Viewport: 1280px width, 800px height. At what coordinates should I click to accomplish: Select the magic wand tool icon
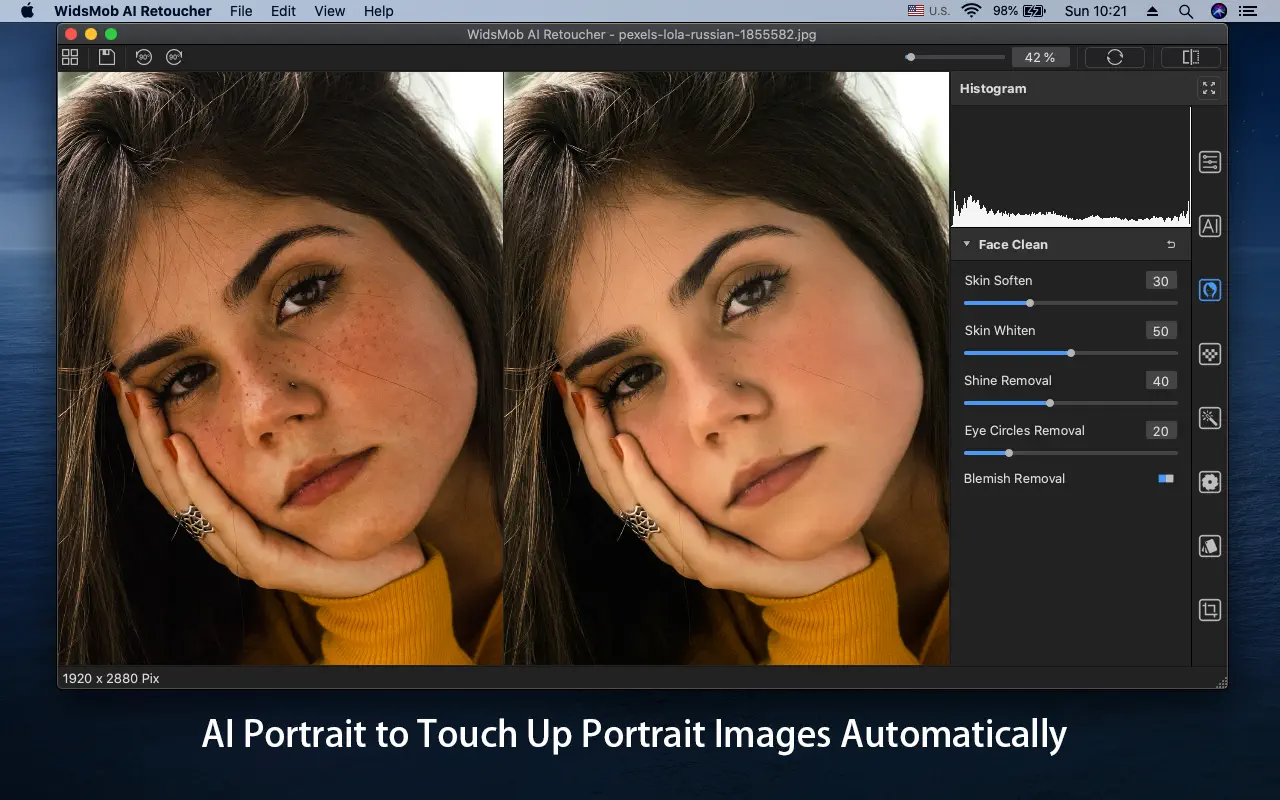tap(1210, 418)
